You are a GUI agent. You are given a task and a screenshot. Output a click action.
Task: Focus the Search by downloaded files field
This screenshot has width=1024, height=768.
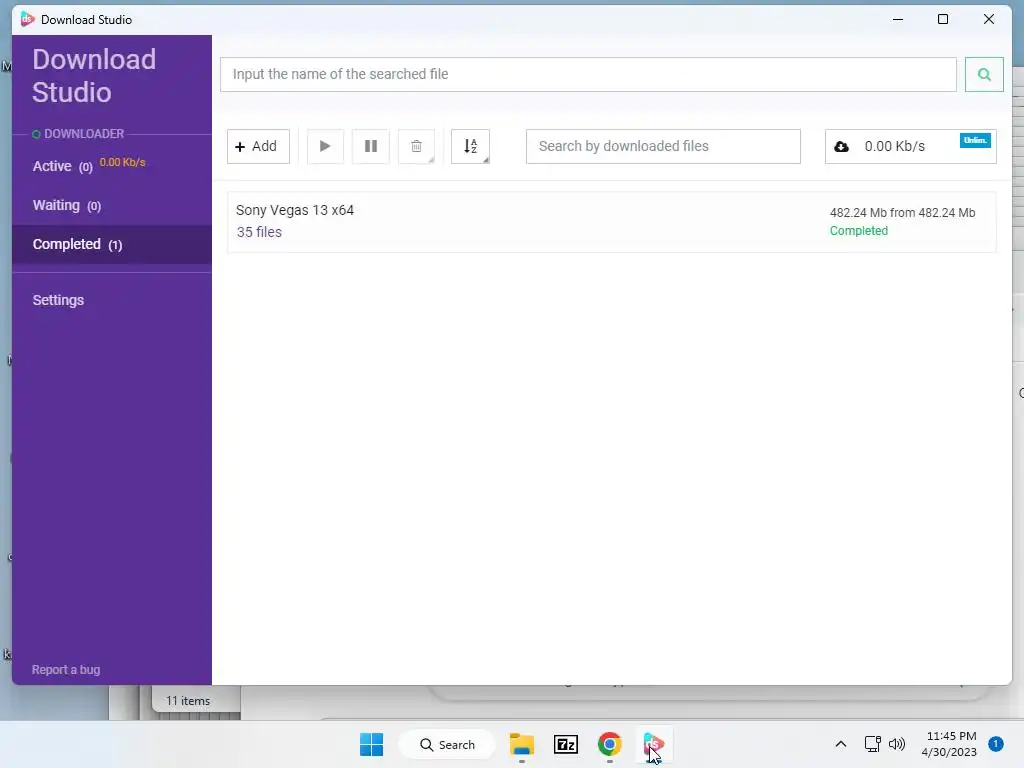663,146
